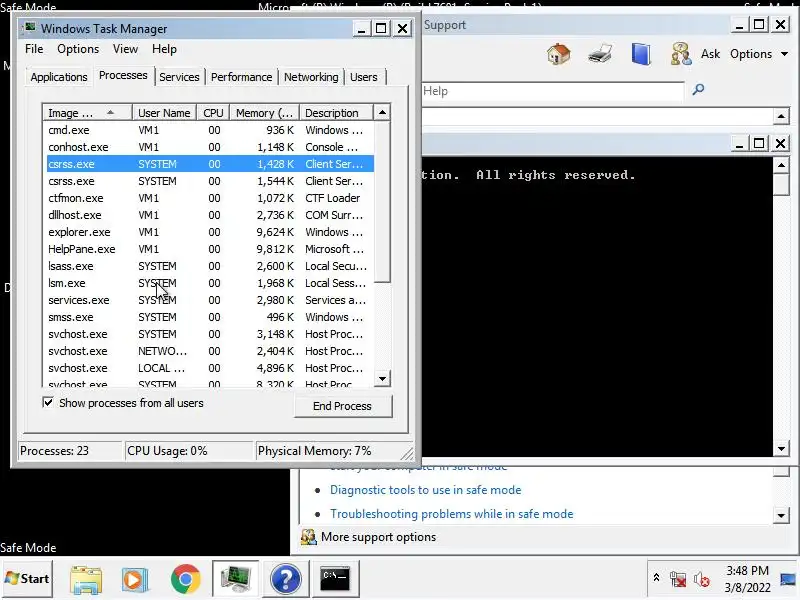Select the ctfmon.exe process

click(x=208, y=198)
